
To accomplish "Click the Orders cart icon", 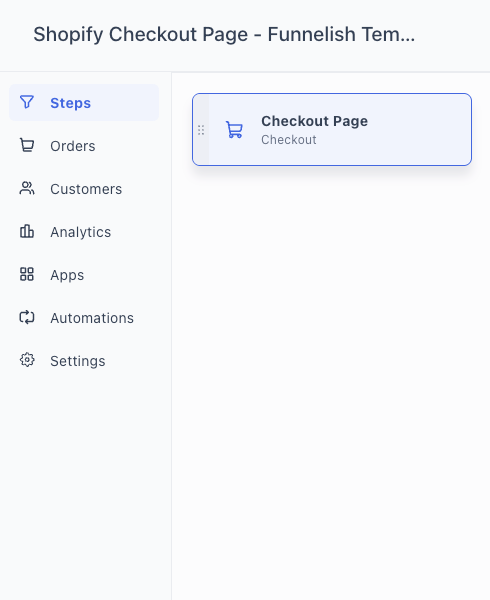I will tap(27, 145).
